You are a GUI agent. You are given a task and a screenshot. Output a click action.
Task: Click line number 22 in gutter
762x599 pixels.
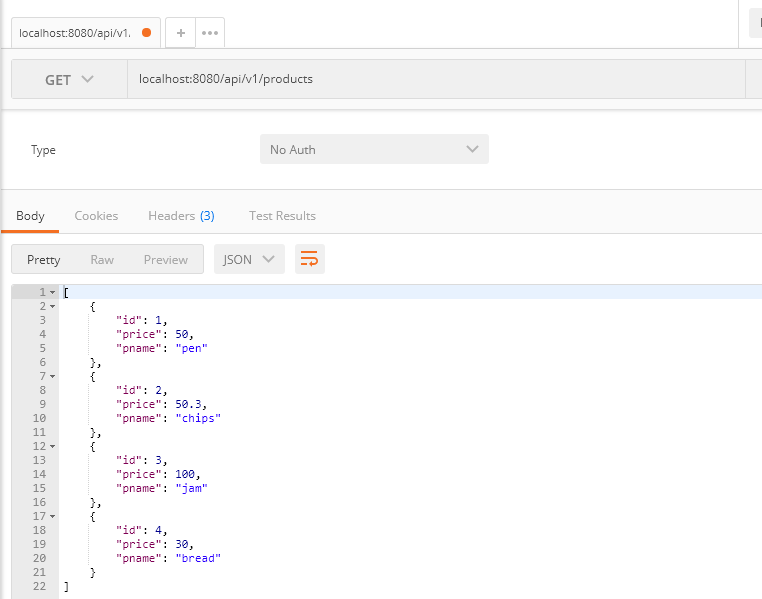39,586
